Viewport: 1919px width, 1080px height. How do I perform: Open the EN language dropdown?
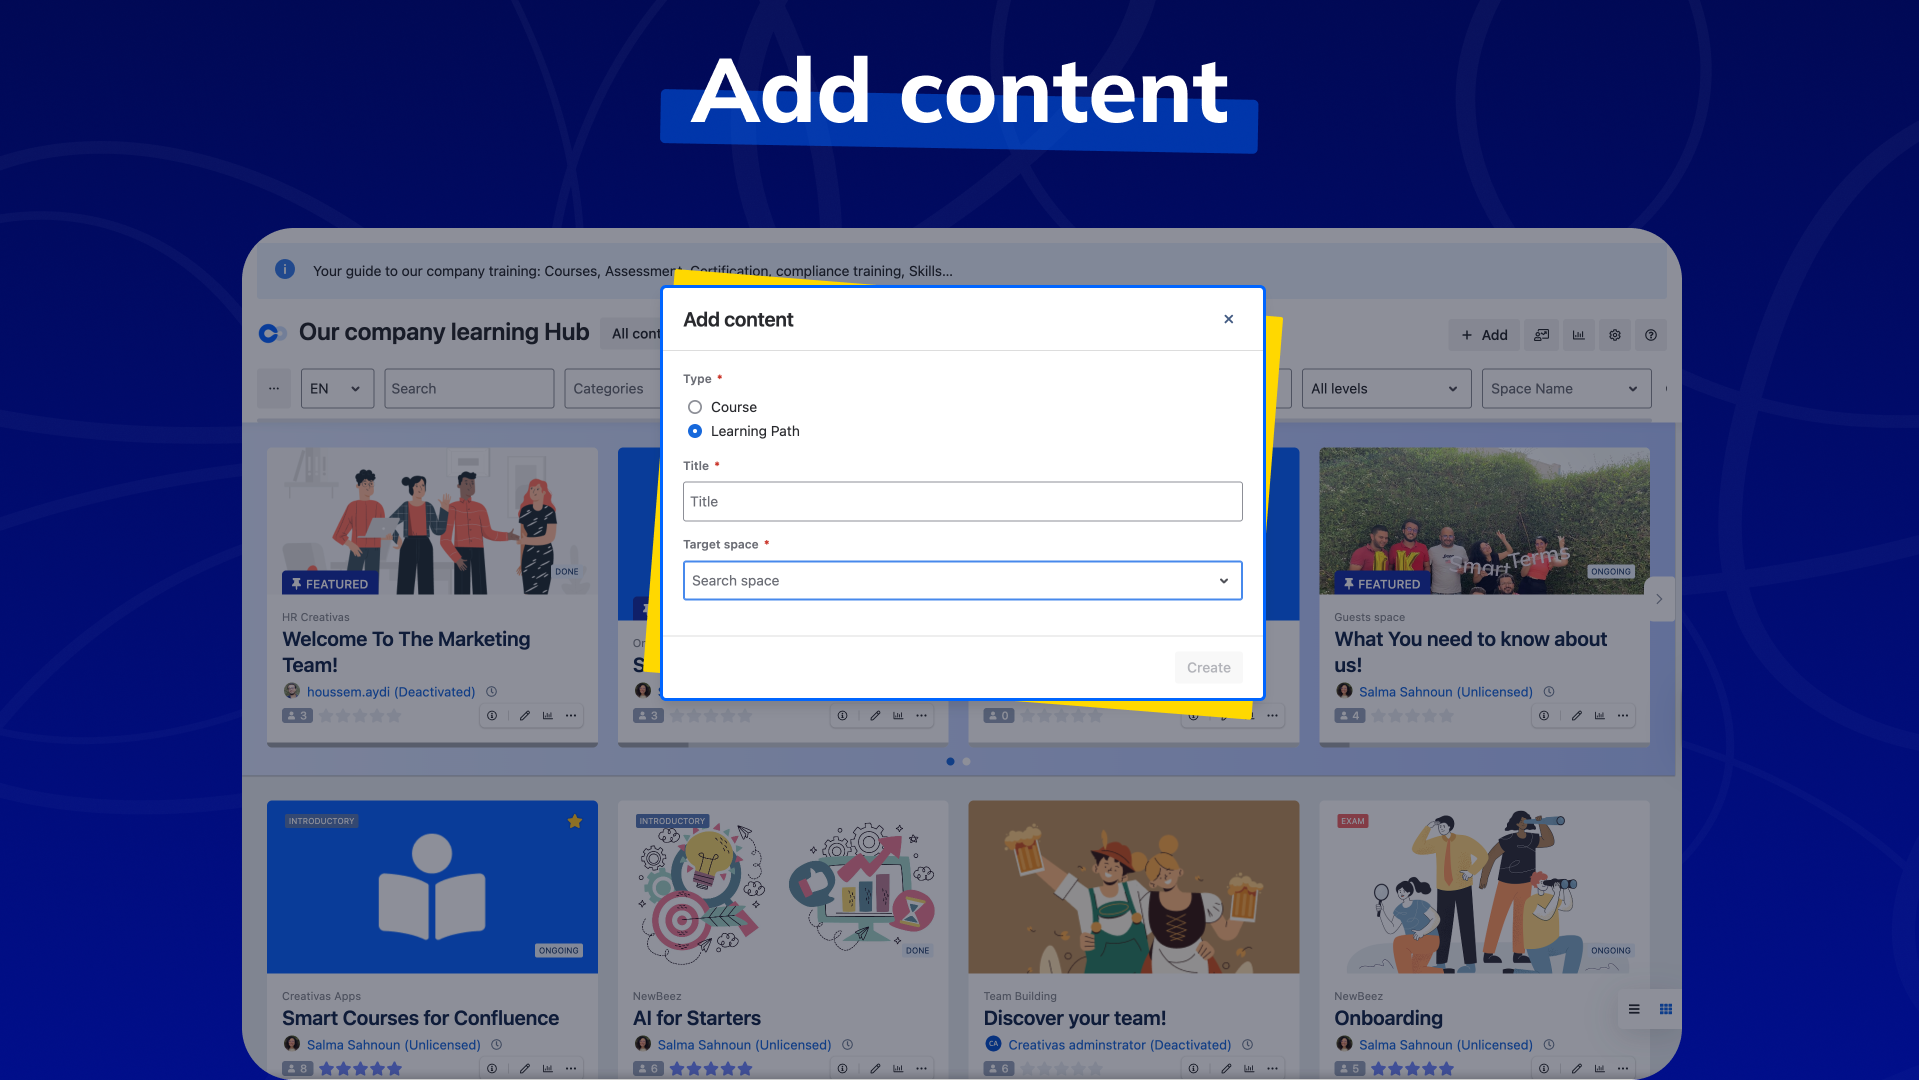[336, 389]
